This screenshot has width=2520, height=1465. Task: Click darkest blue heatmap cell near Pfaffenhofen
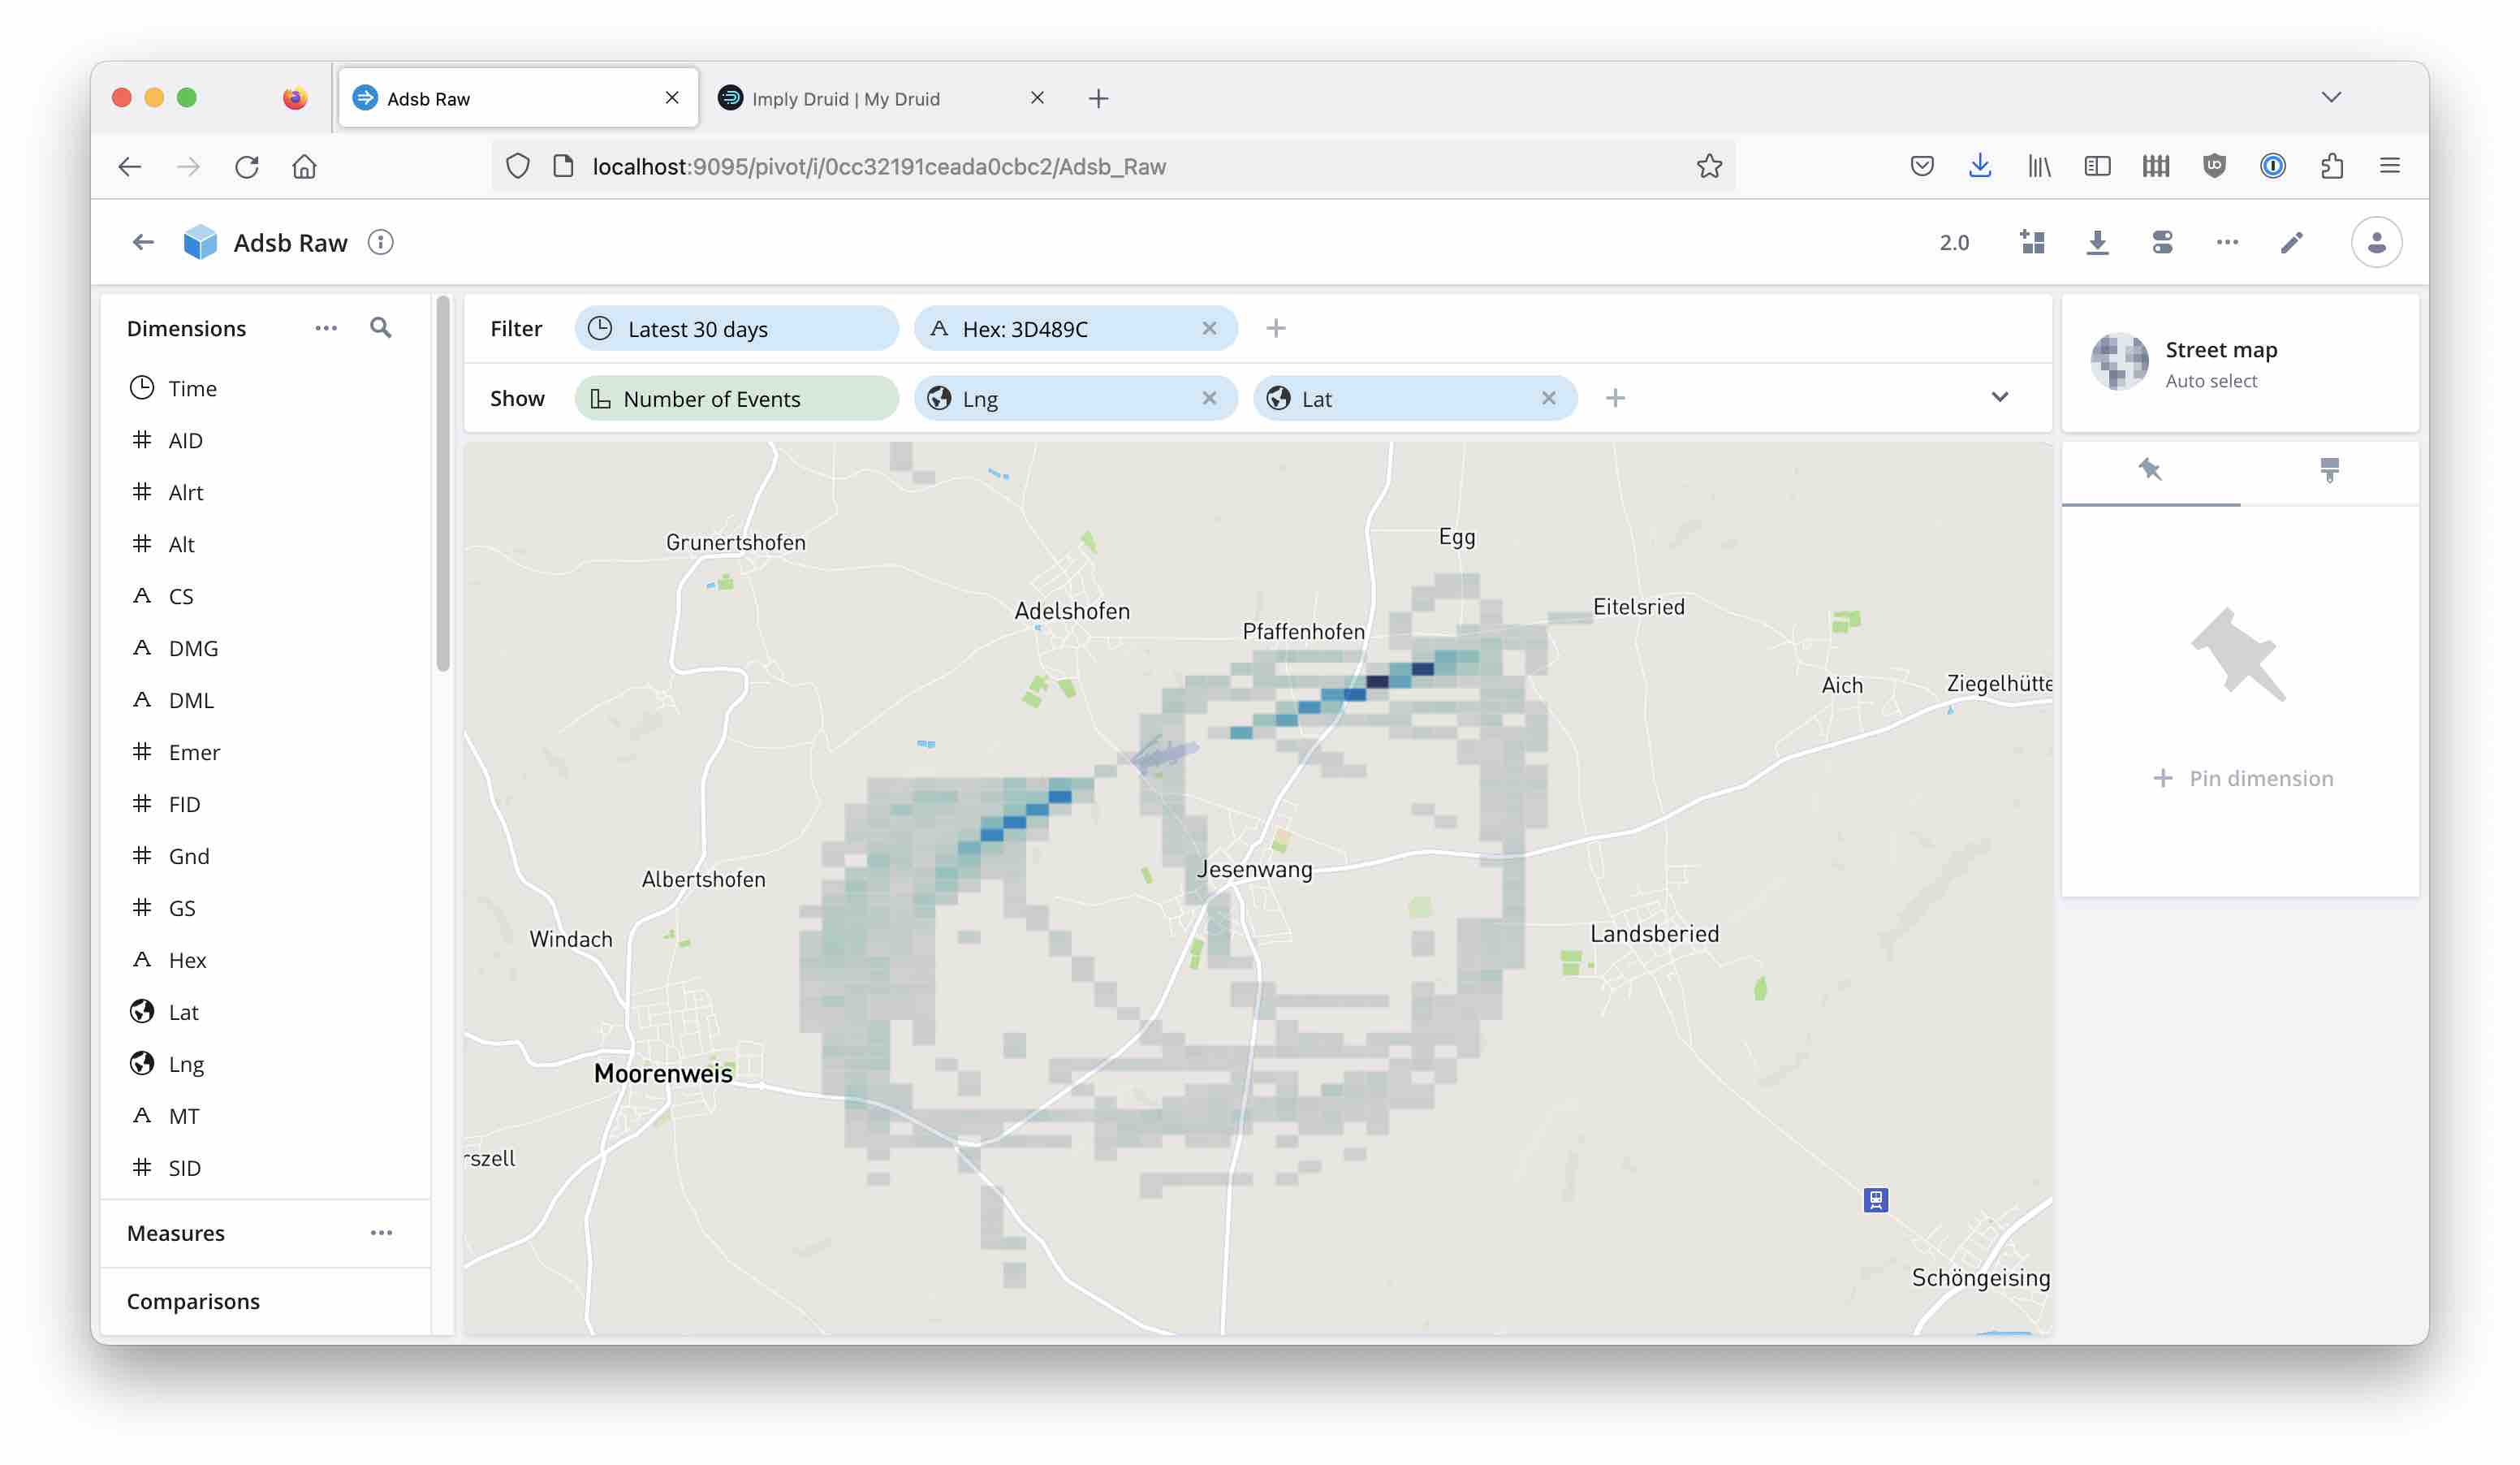1377,682
